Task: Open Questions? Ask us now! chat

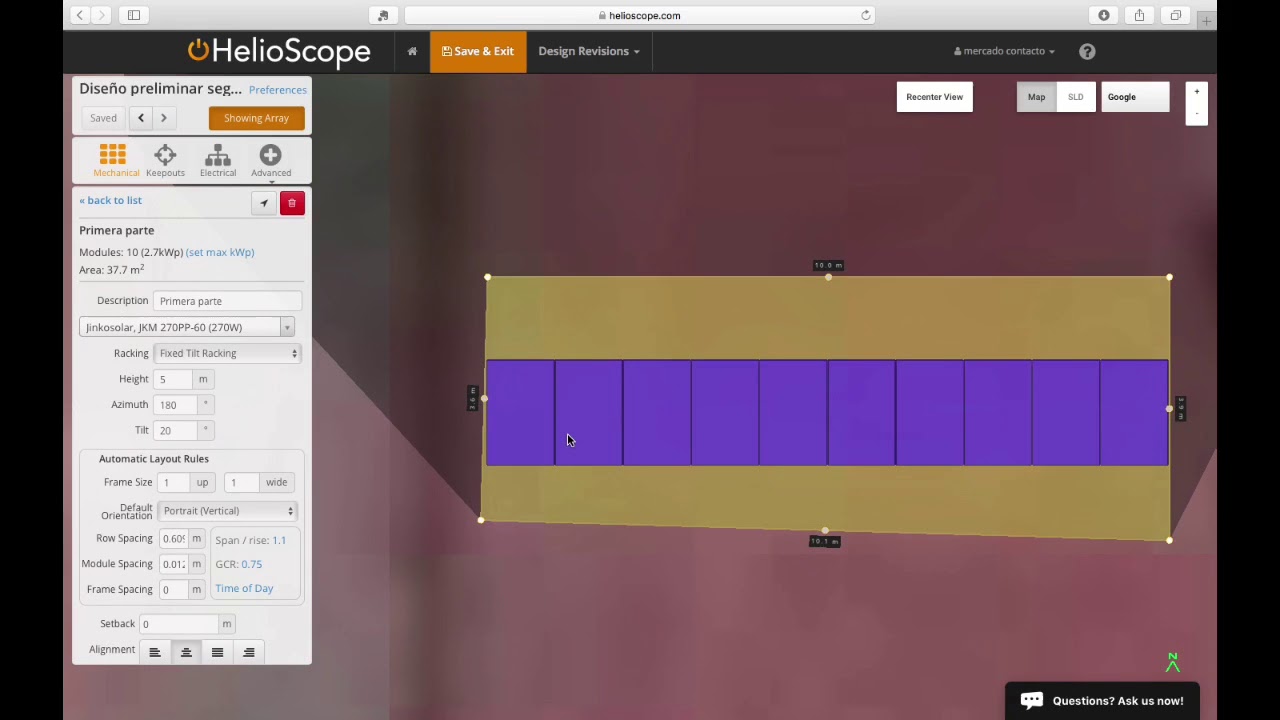Action: pos(1102,701)
